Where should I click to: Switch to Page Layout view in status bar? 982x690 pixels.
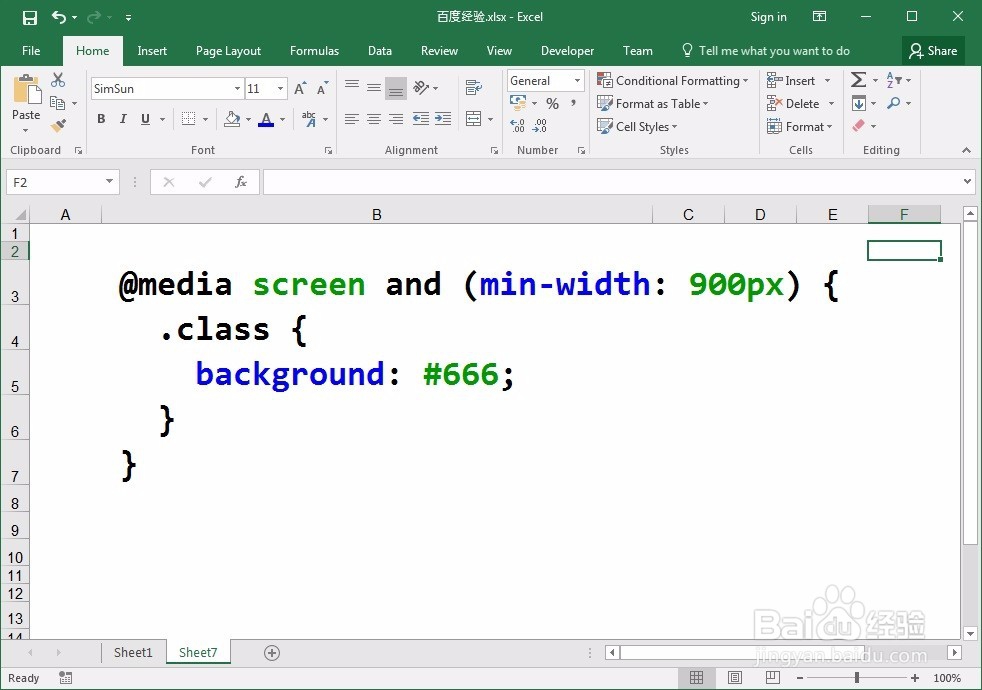pos(735,677)
